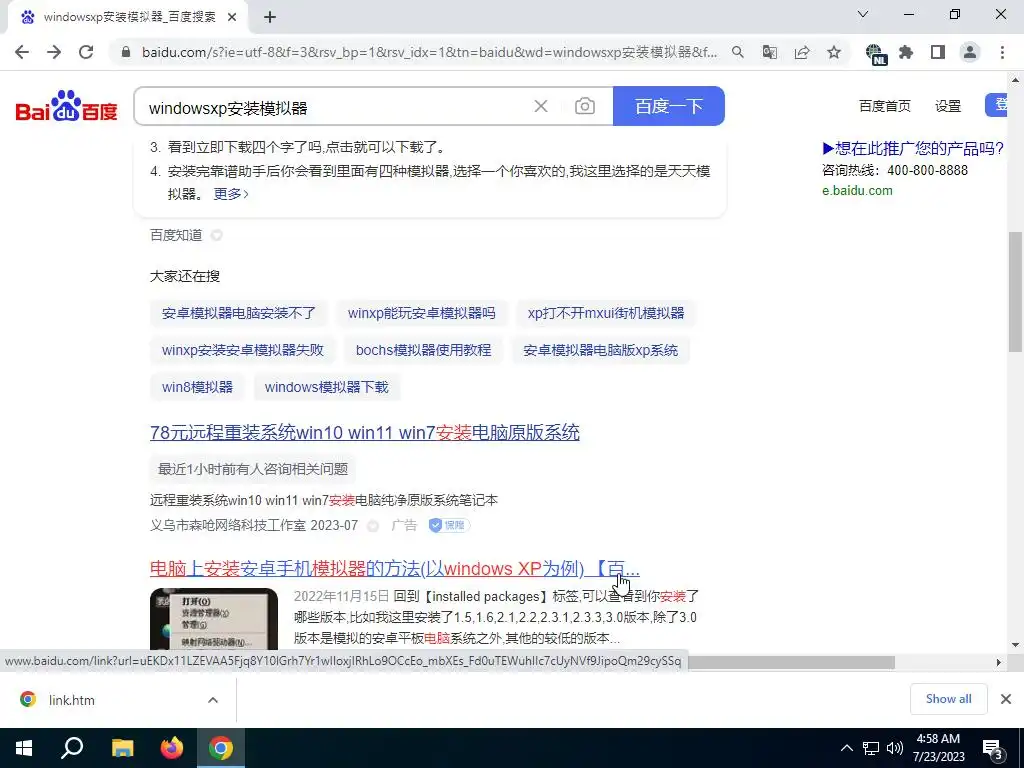The width and height of the screenshot is (1024, 768).
Task: Go forward with the browser forward arrow
Action: [x=54, y=52]
